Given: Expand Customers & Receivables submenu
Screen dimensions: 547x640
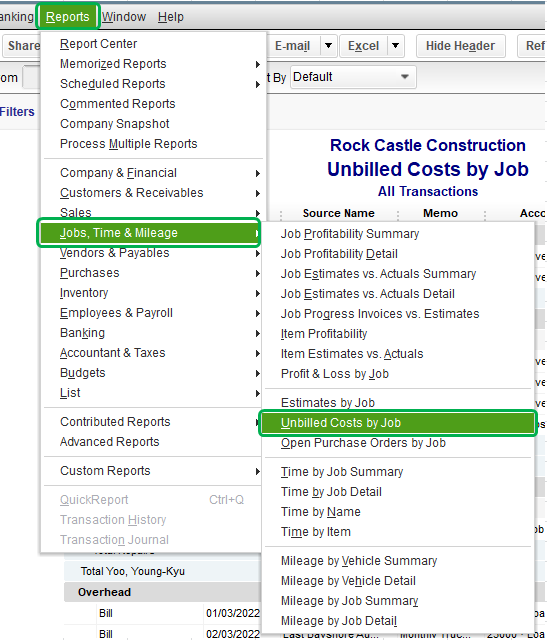Looking at the screenshot, I should (x=153, y=193).
